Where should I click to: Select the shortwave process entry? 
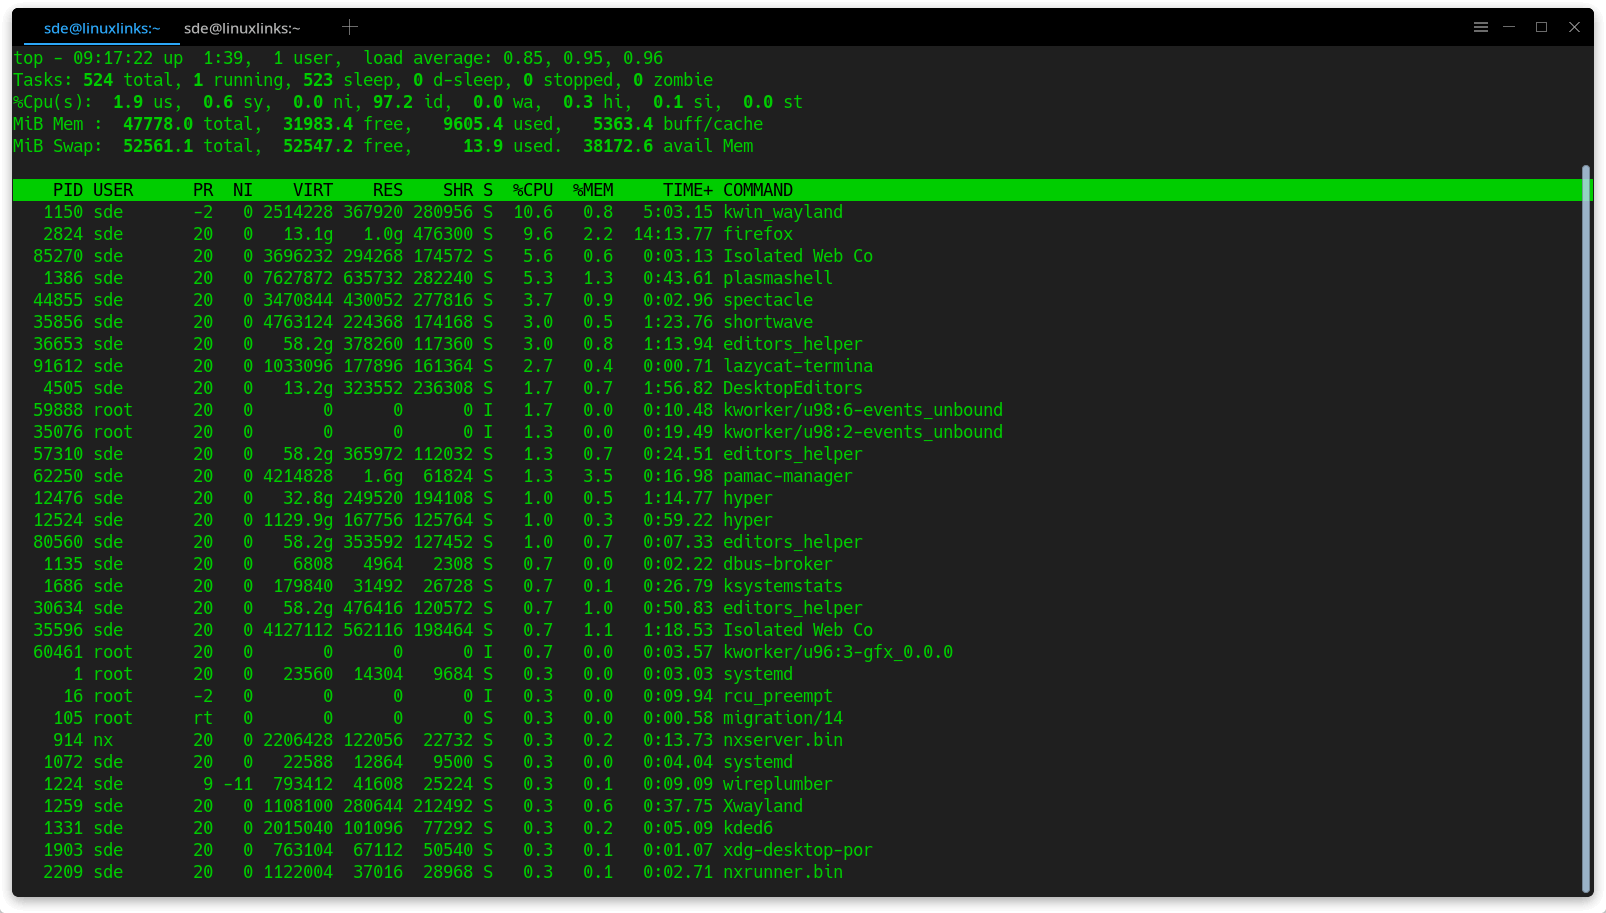pyautogui.click(x=767, y=321)
